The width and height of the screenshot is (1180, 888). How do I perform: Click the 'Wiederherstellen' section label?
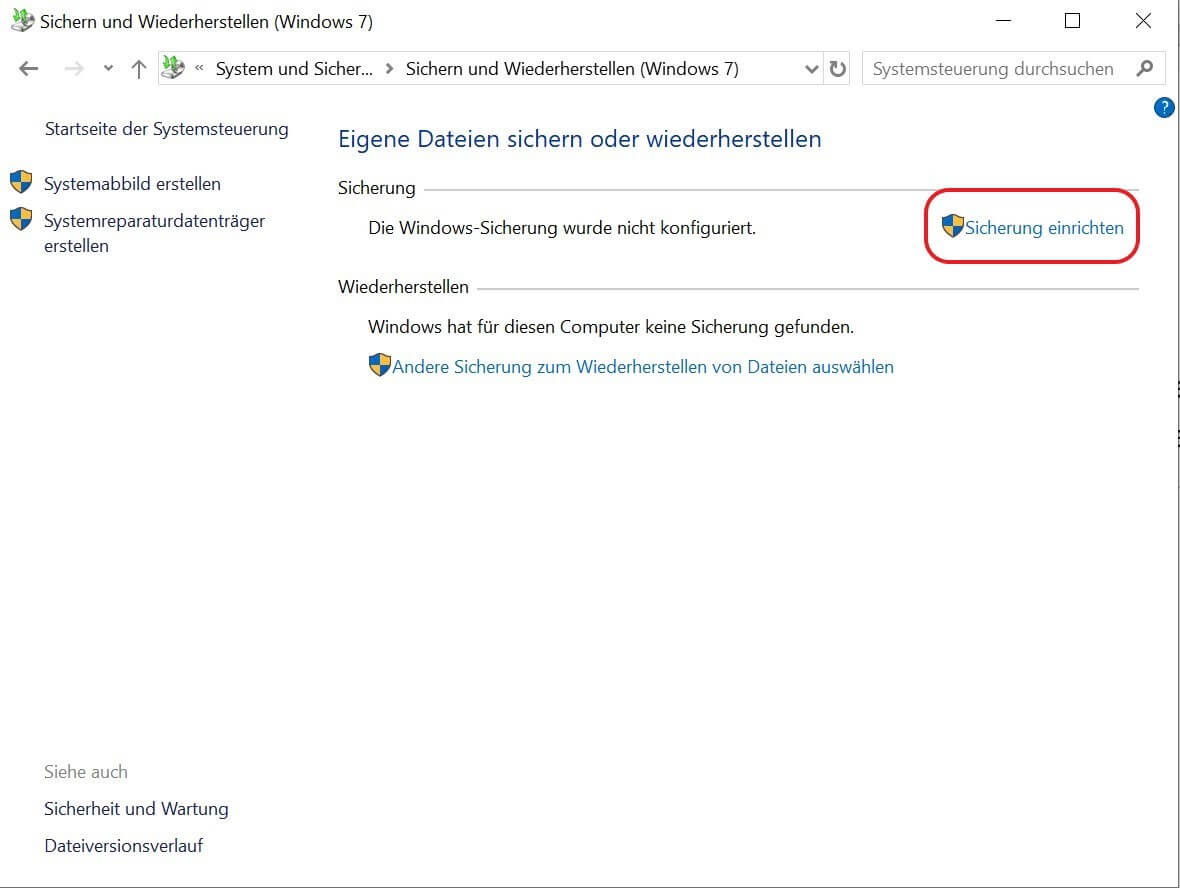click(403, 287)
